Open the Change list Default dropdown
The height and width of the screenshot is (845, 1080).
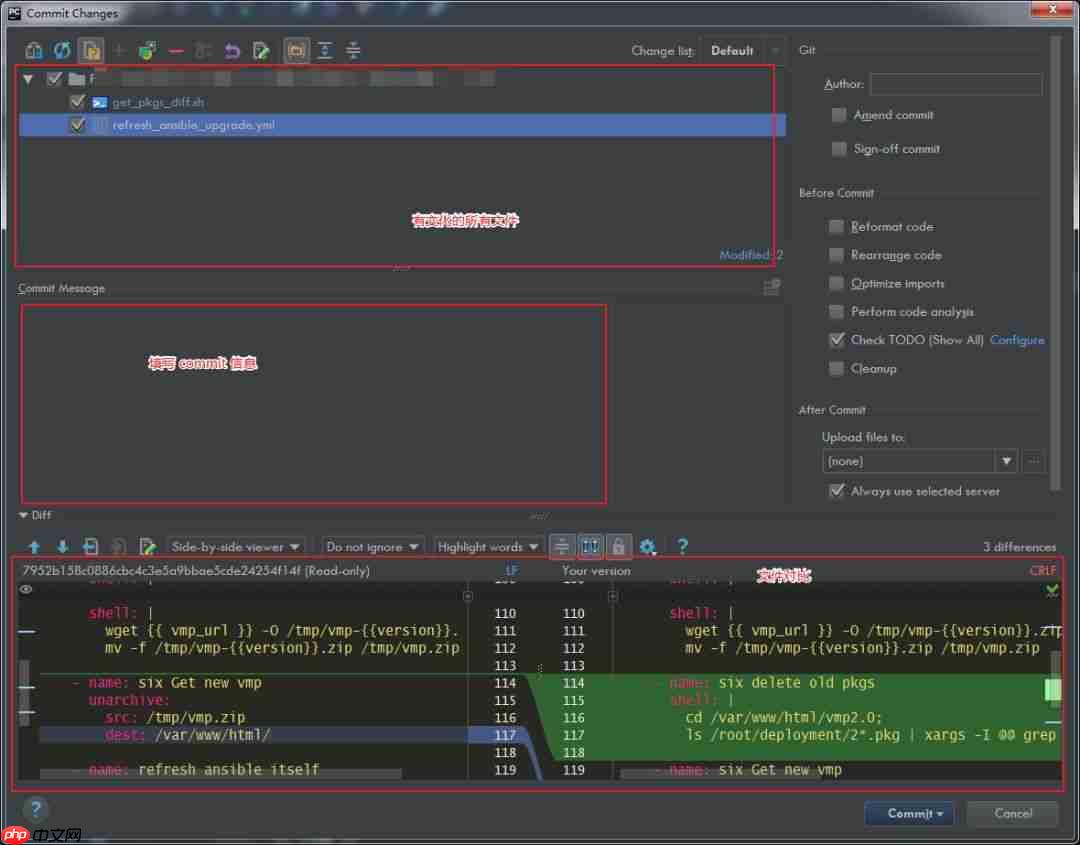pyautogui.click(x=743, y=50)
